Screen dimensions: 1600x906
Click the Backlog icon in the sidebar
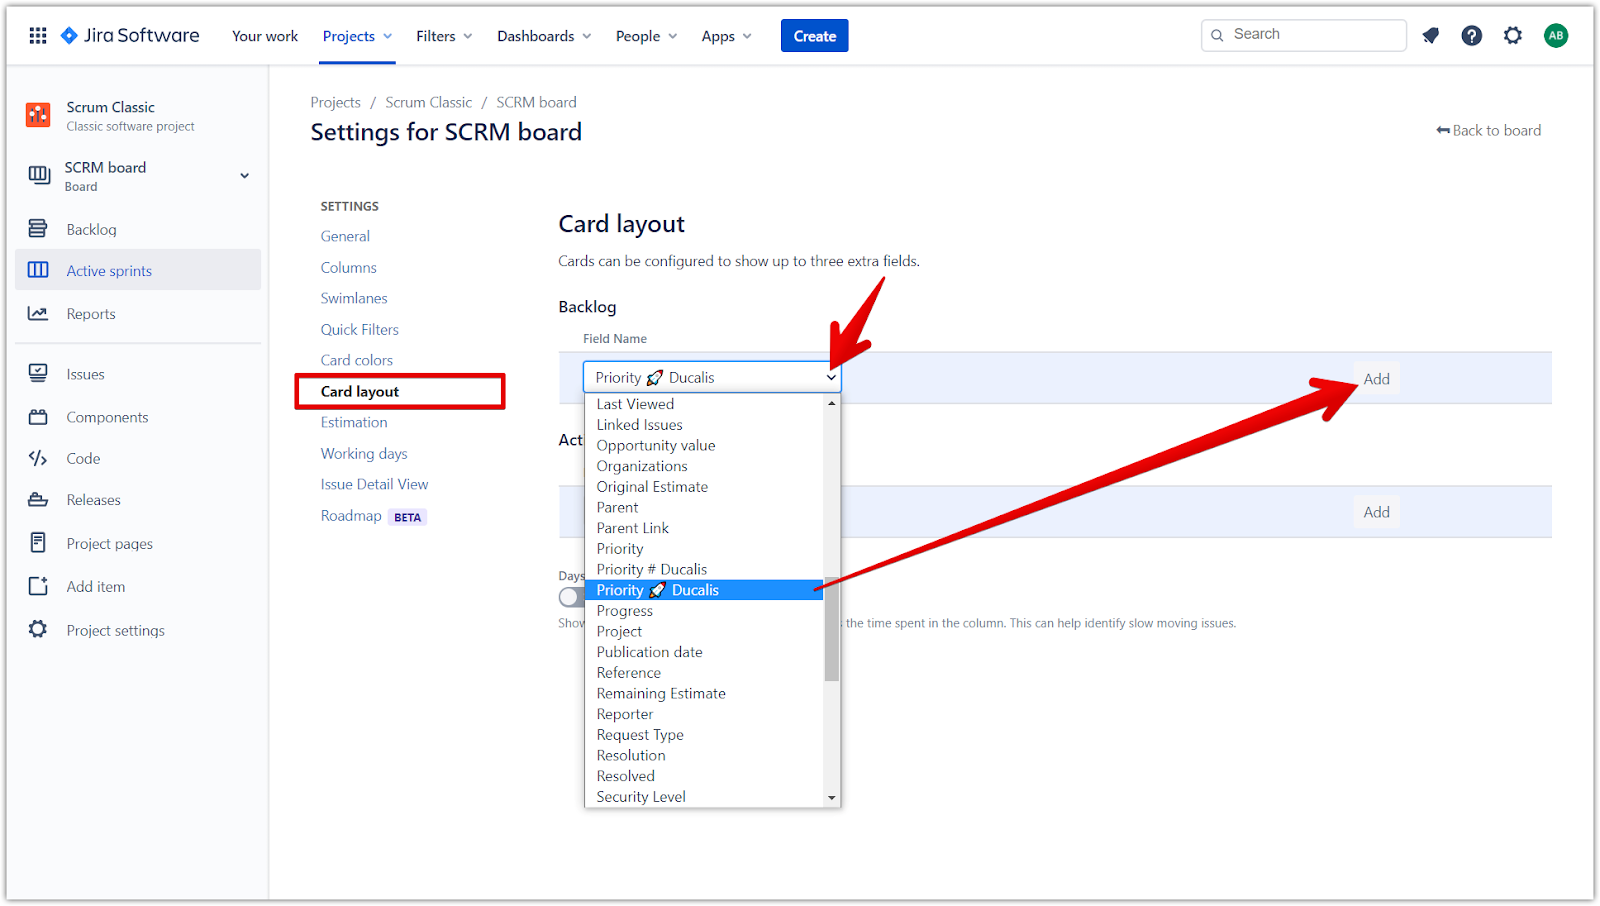38,229
